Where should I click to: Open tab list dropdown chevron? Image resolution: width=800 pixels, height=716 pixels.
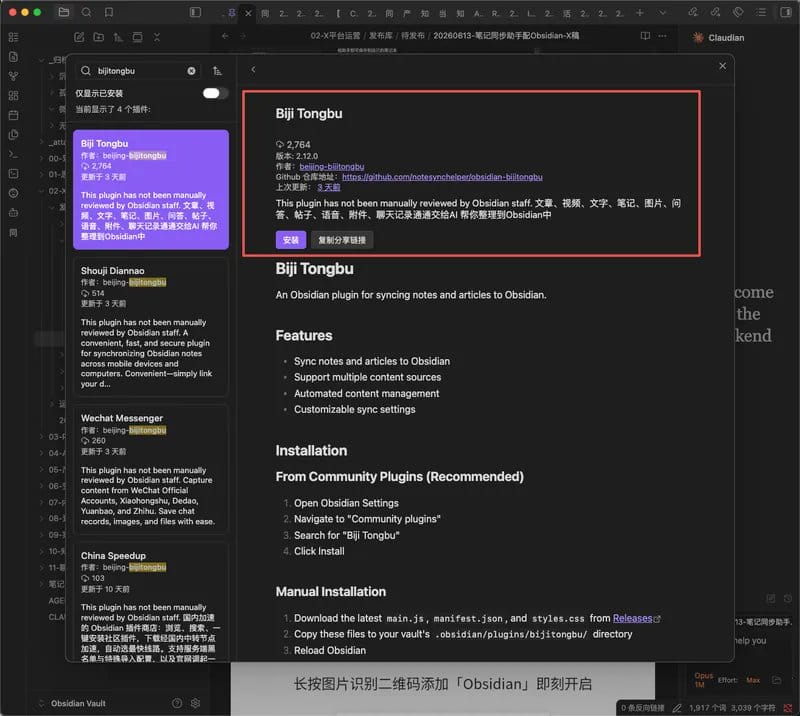[662, 13]
